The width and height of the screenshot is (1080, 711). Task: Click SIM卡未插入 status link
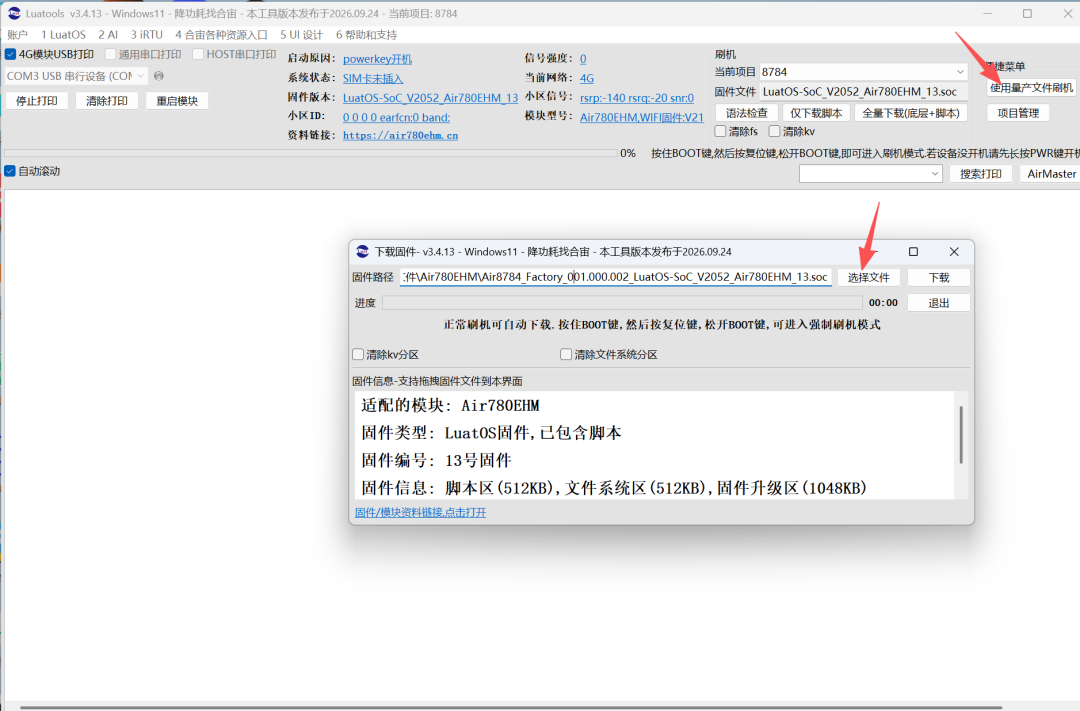pos(373,79)
